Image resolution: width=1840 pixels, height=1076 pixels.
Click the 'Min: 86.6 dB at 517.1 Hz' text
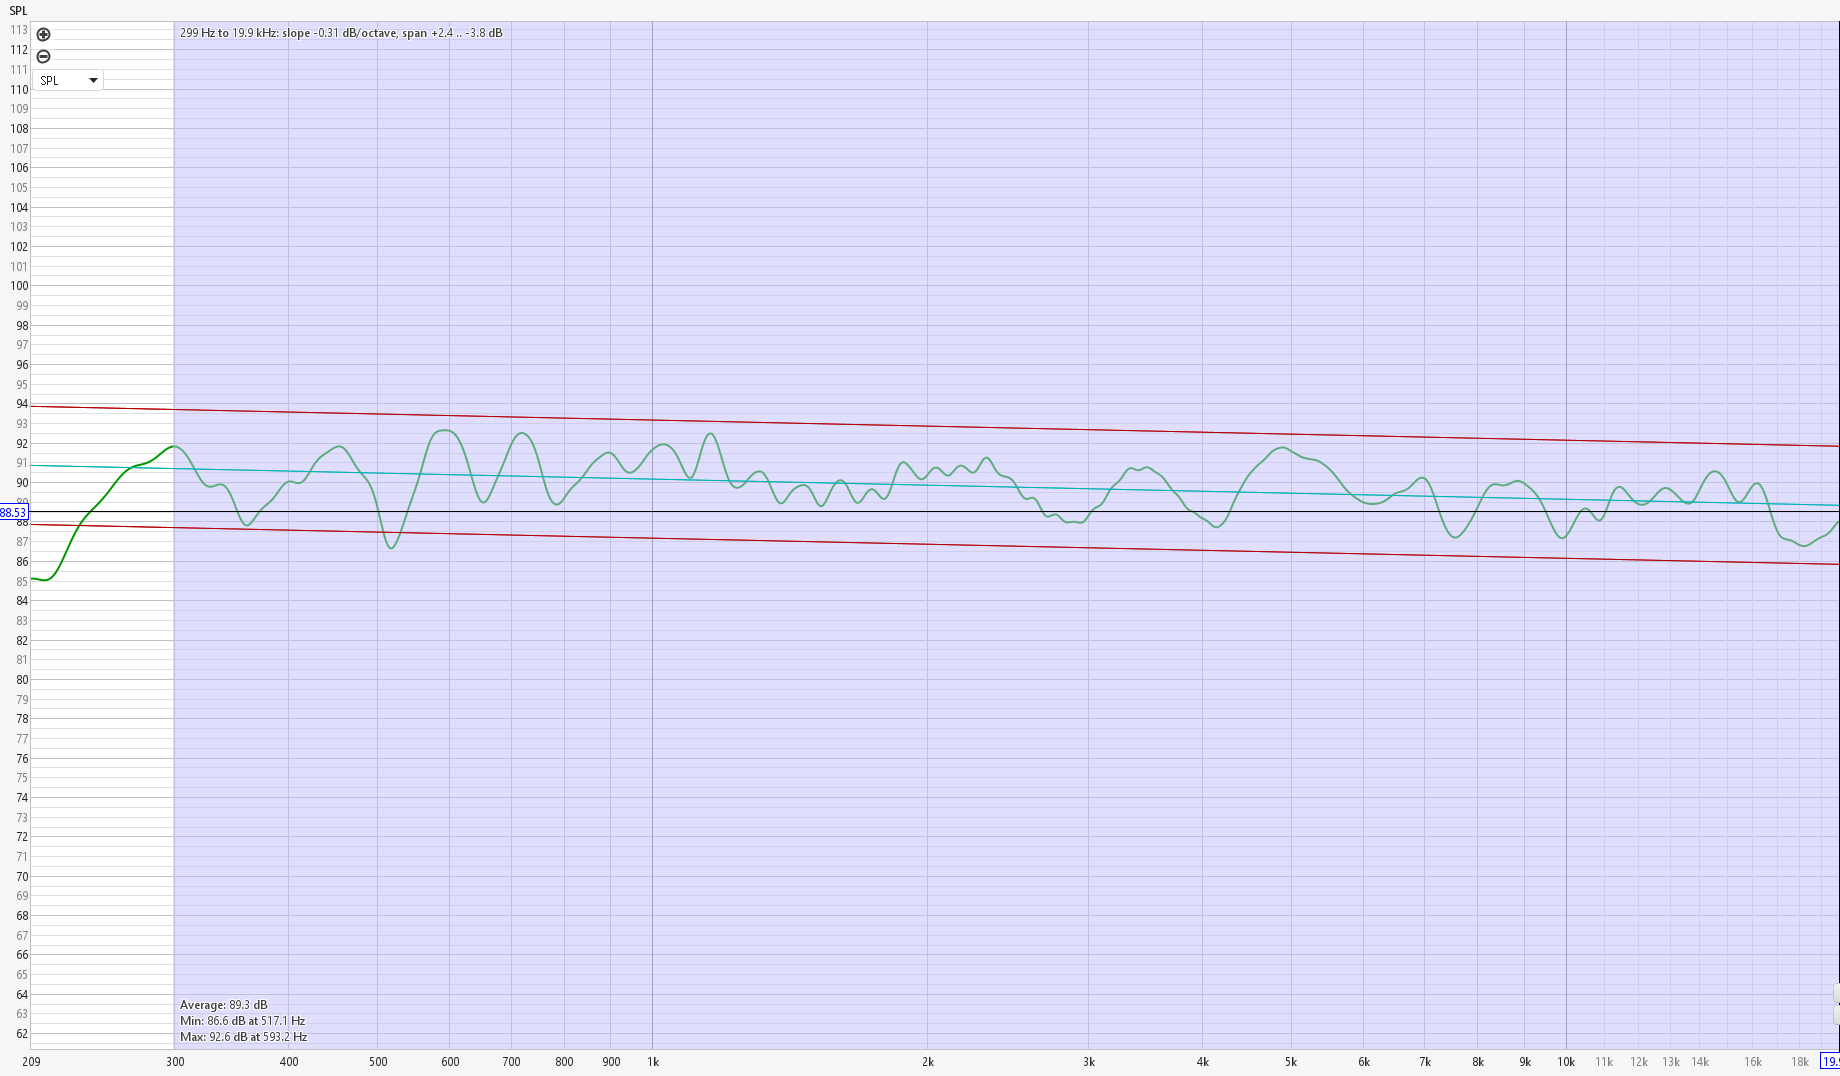(x=242, y=1021)
